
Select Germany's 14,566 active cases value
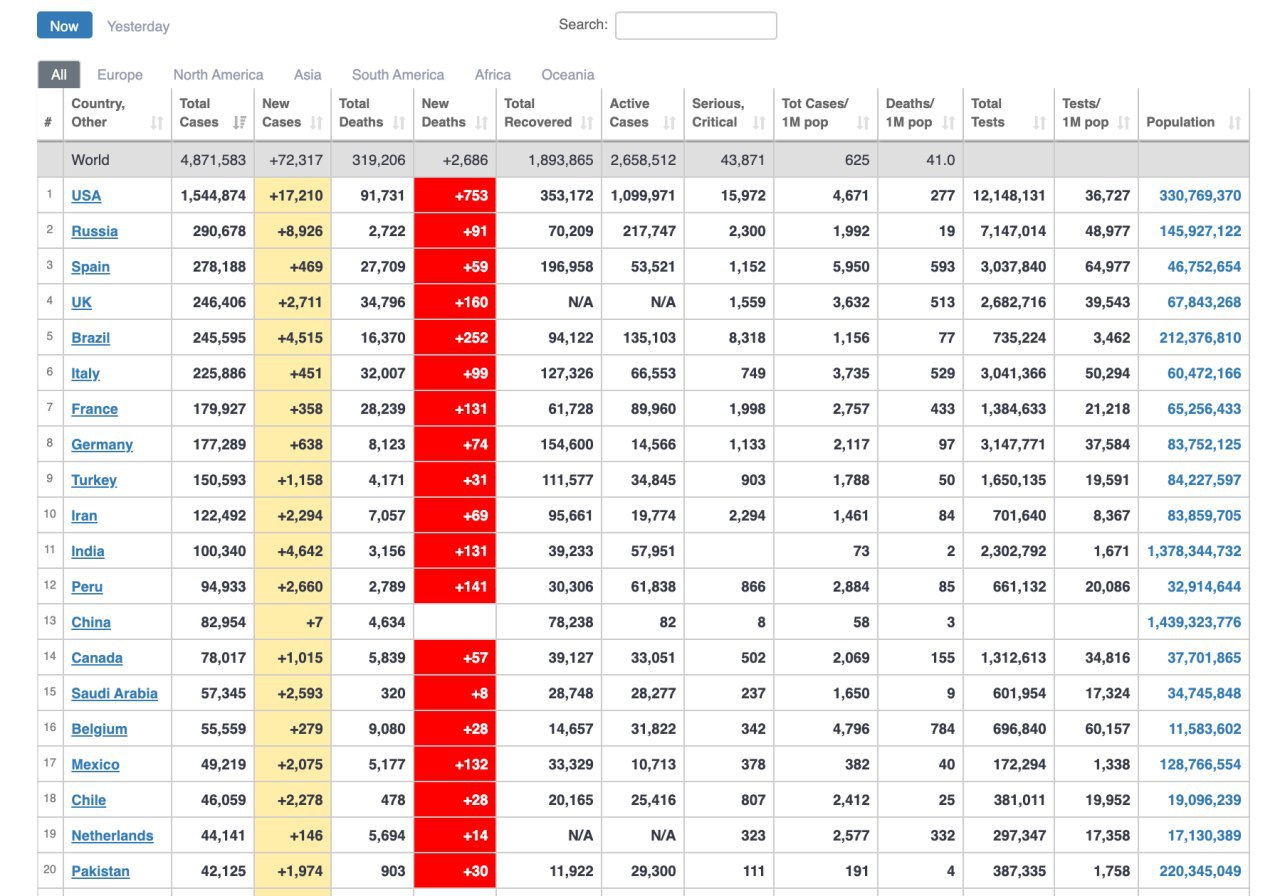pyautogui.click(x=653, y=444)
